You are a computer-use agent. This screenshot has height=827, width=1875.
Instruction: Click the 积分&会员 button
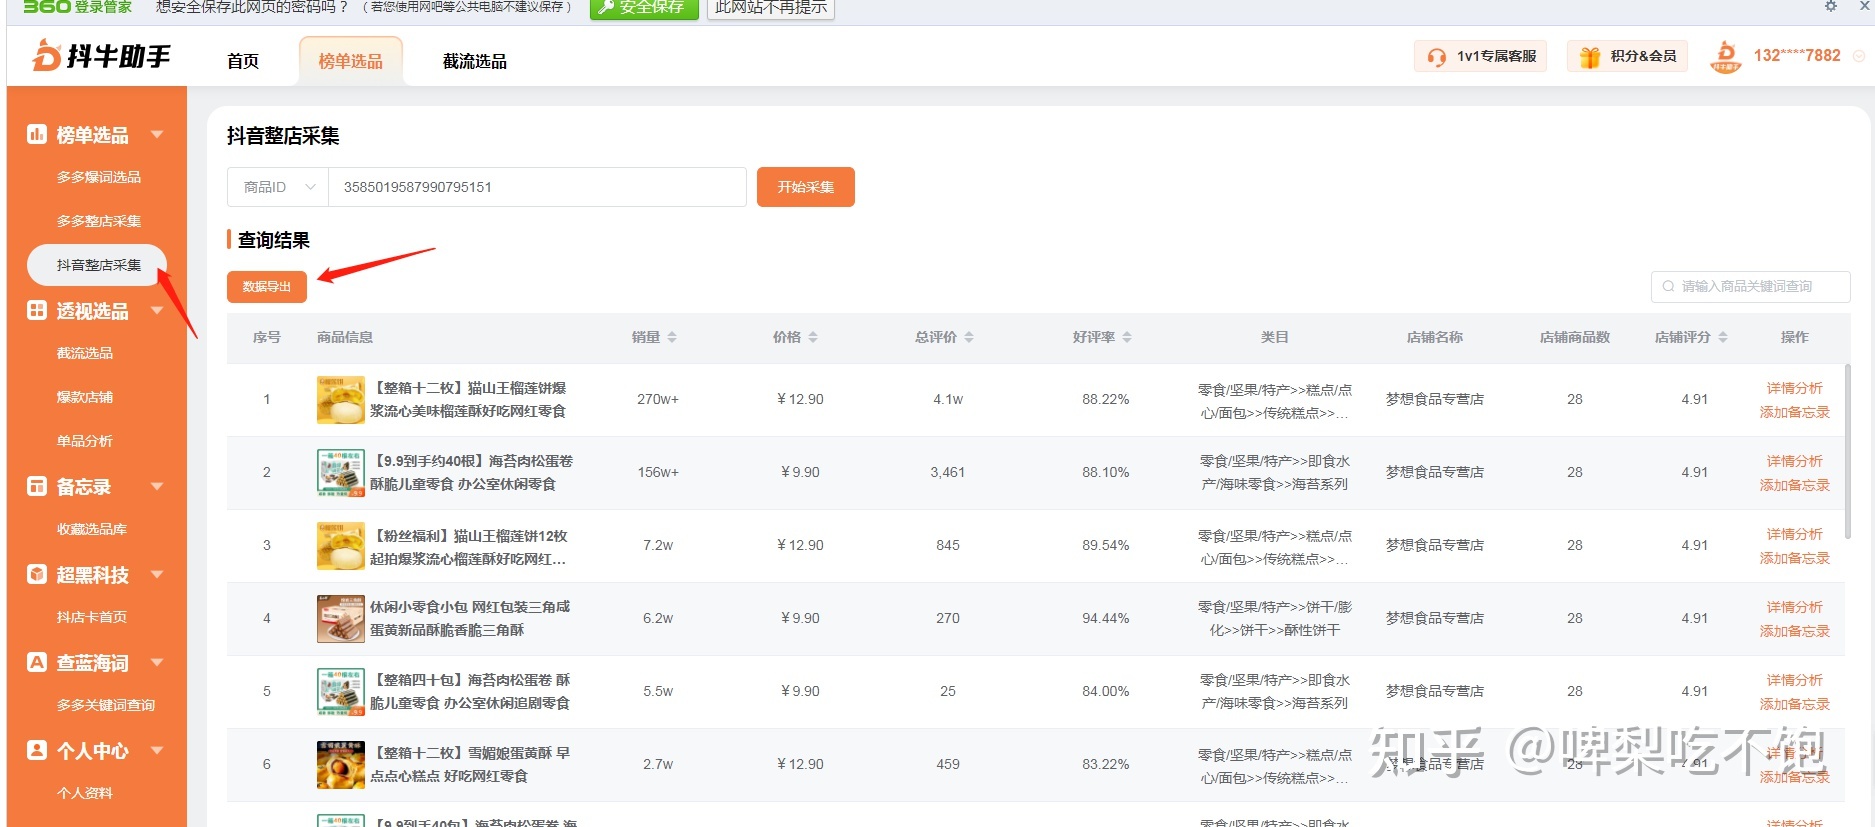coord(1628,56)
